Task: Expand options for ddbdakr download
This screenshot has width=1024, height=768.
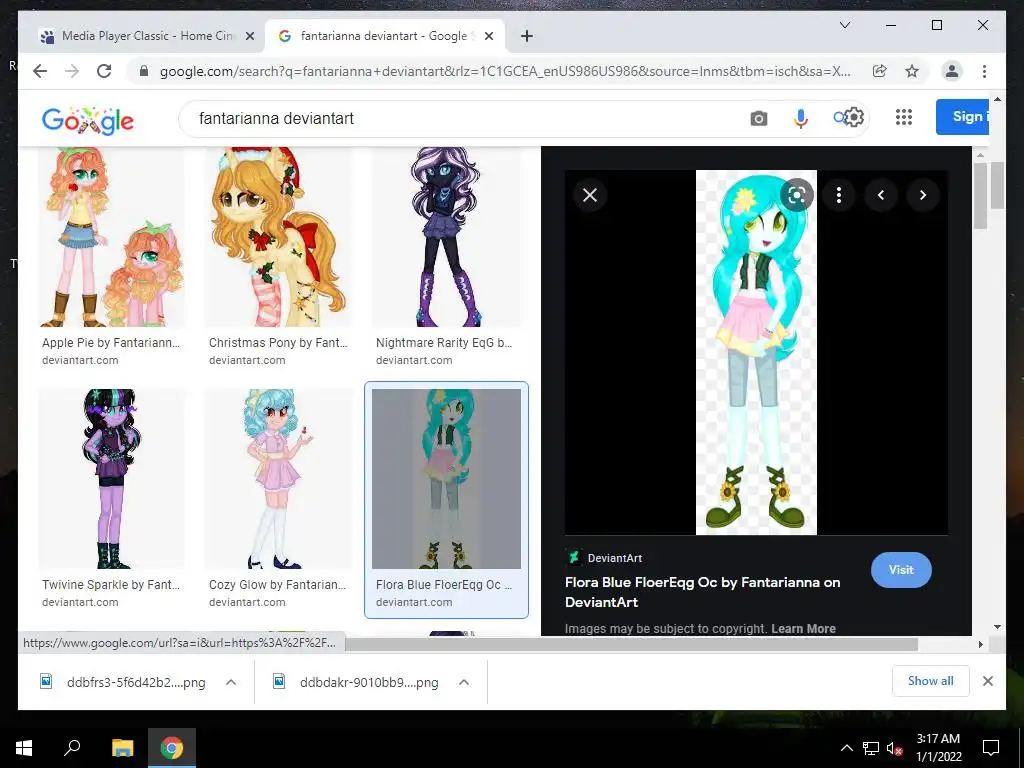Action: (464, 682)
